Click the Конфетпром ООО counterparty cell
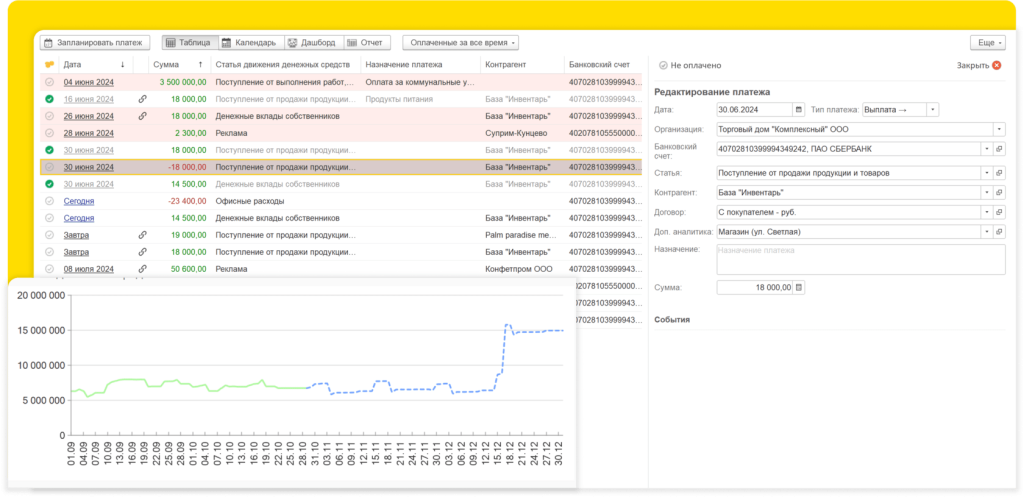This screenshot has height=497, width=1024. [519, 268]
